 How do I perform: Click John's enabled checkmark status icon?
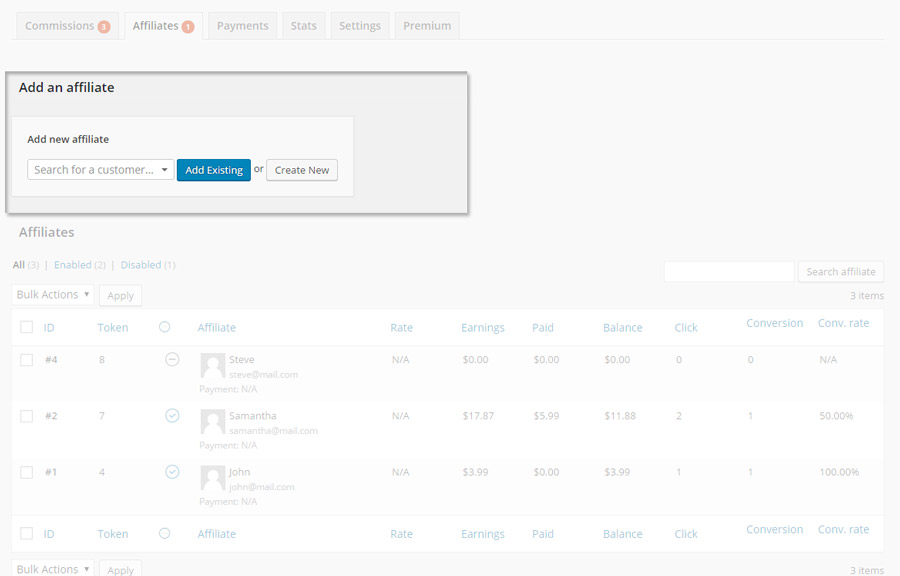(172, 471)
